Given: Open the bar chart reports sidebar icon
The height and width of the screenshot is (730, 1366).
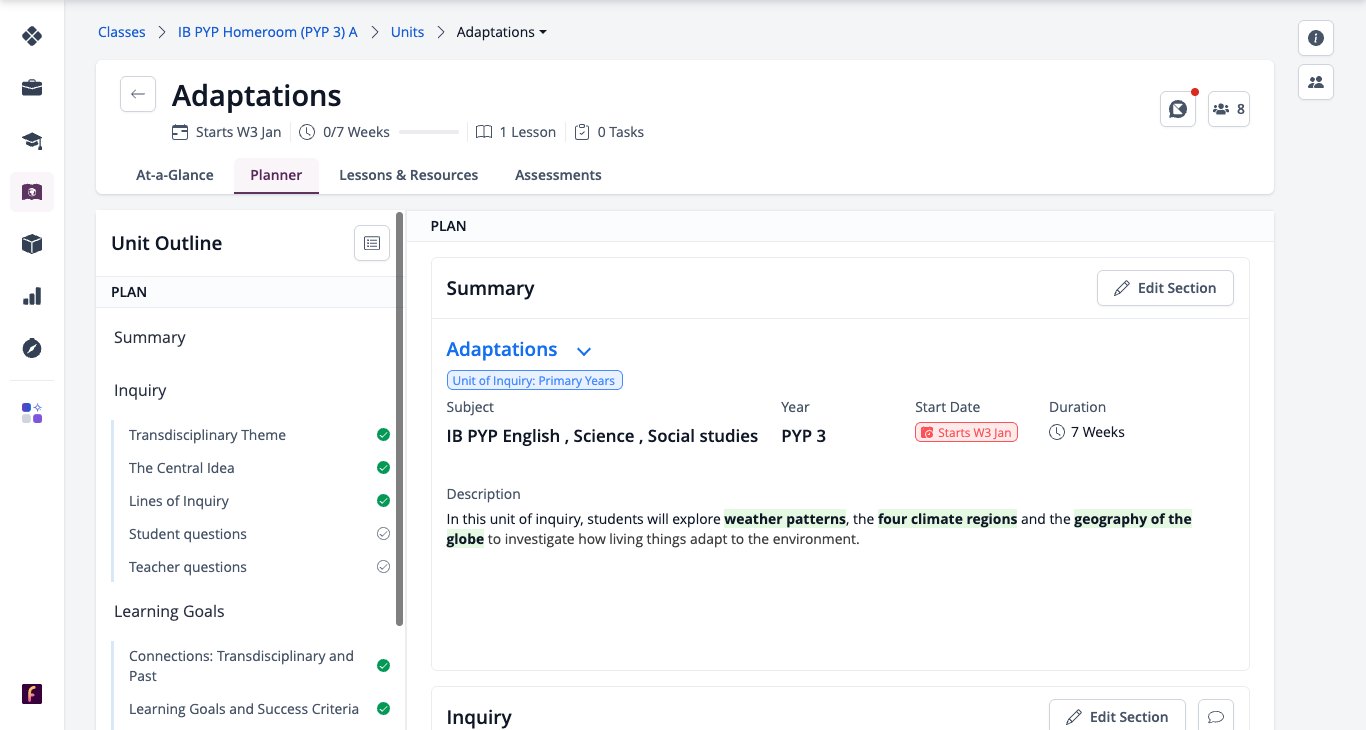Looking at the screenshot, I should point(32,296).
